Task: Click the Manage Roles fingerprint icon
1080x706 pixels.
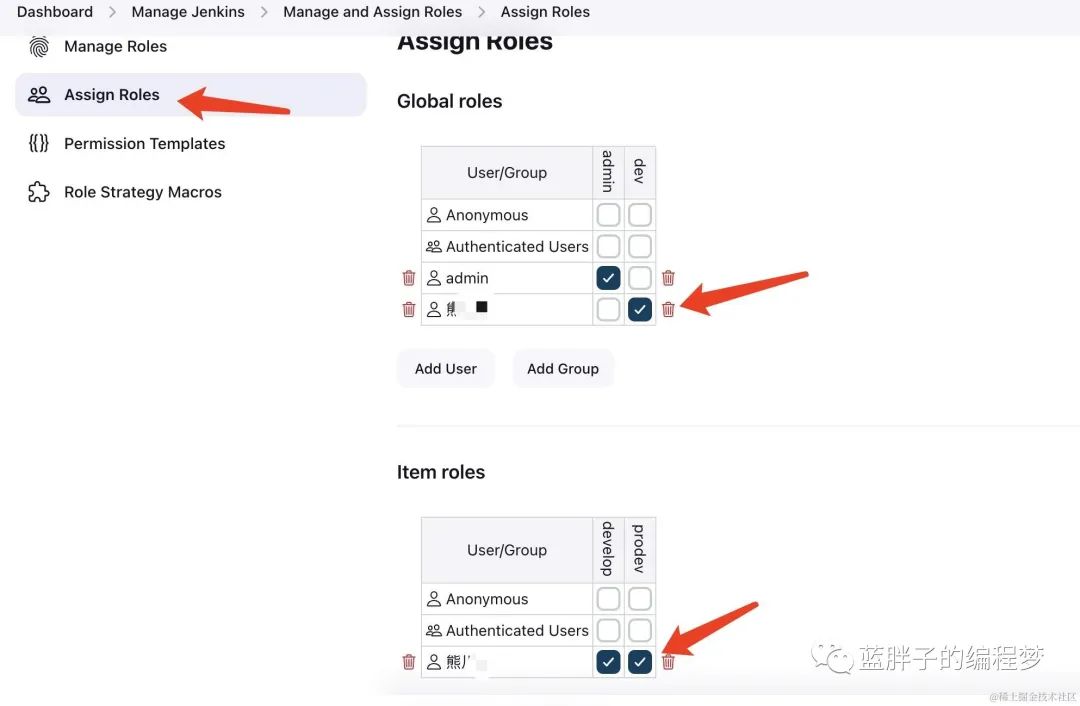Action: pos(39,46)
